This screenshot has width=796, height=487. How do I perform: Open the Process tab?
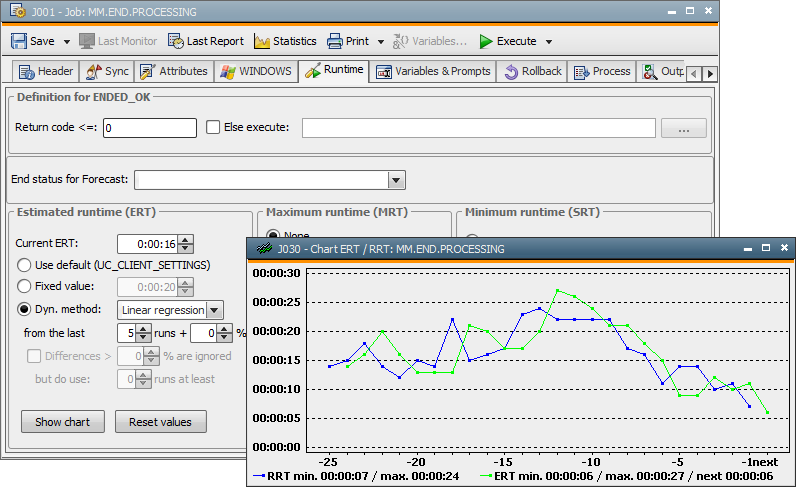(x=602, y=71)
